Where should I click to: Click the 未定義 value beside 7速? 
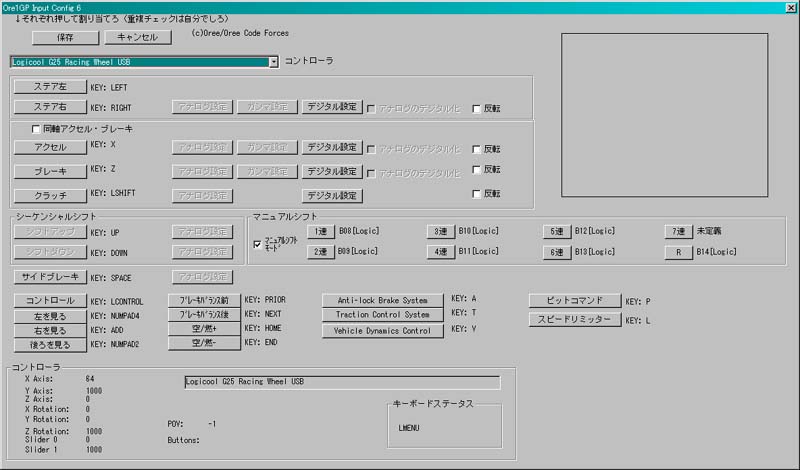click(709, 231)
